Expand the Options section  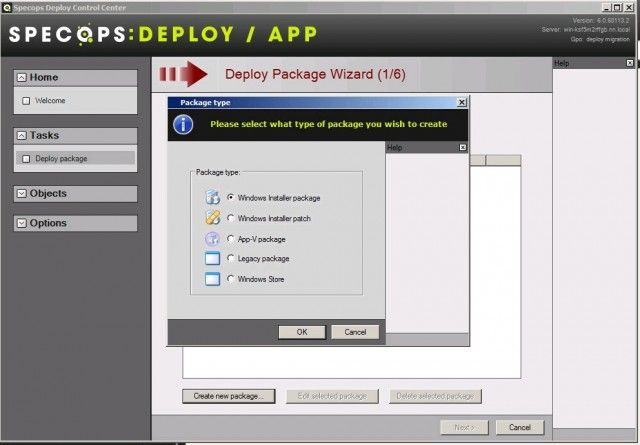click(x=22, y=223)
